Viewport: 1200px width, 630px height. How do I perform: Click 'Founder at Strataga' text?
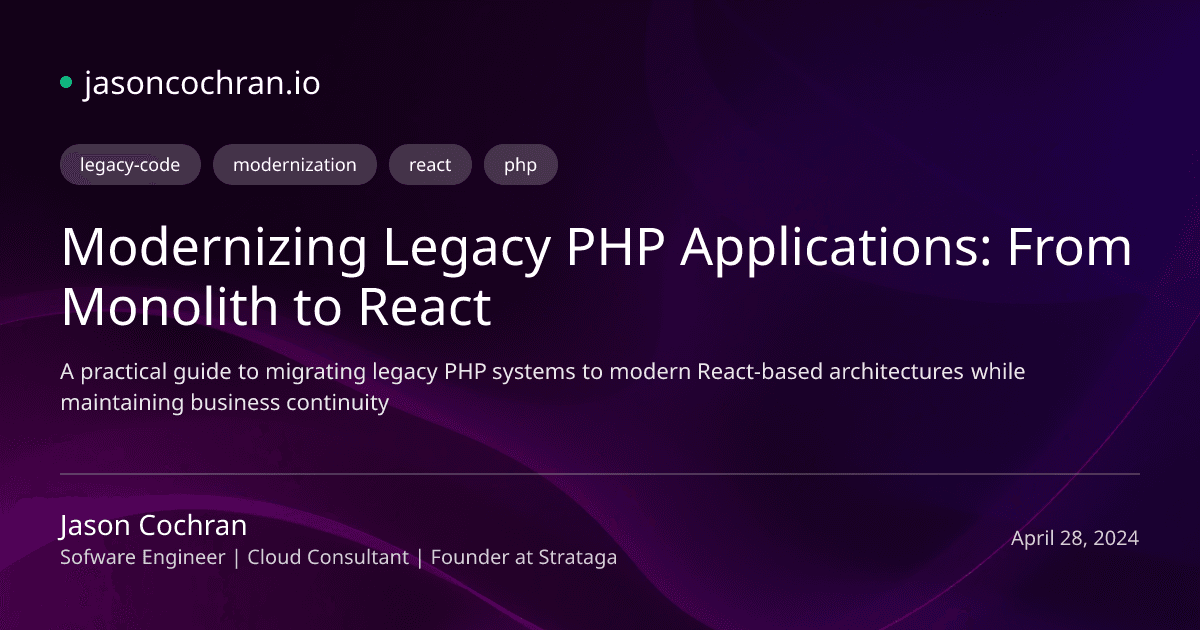click(x=524, y=557)
